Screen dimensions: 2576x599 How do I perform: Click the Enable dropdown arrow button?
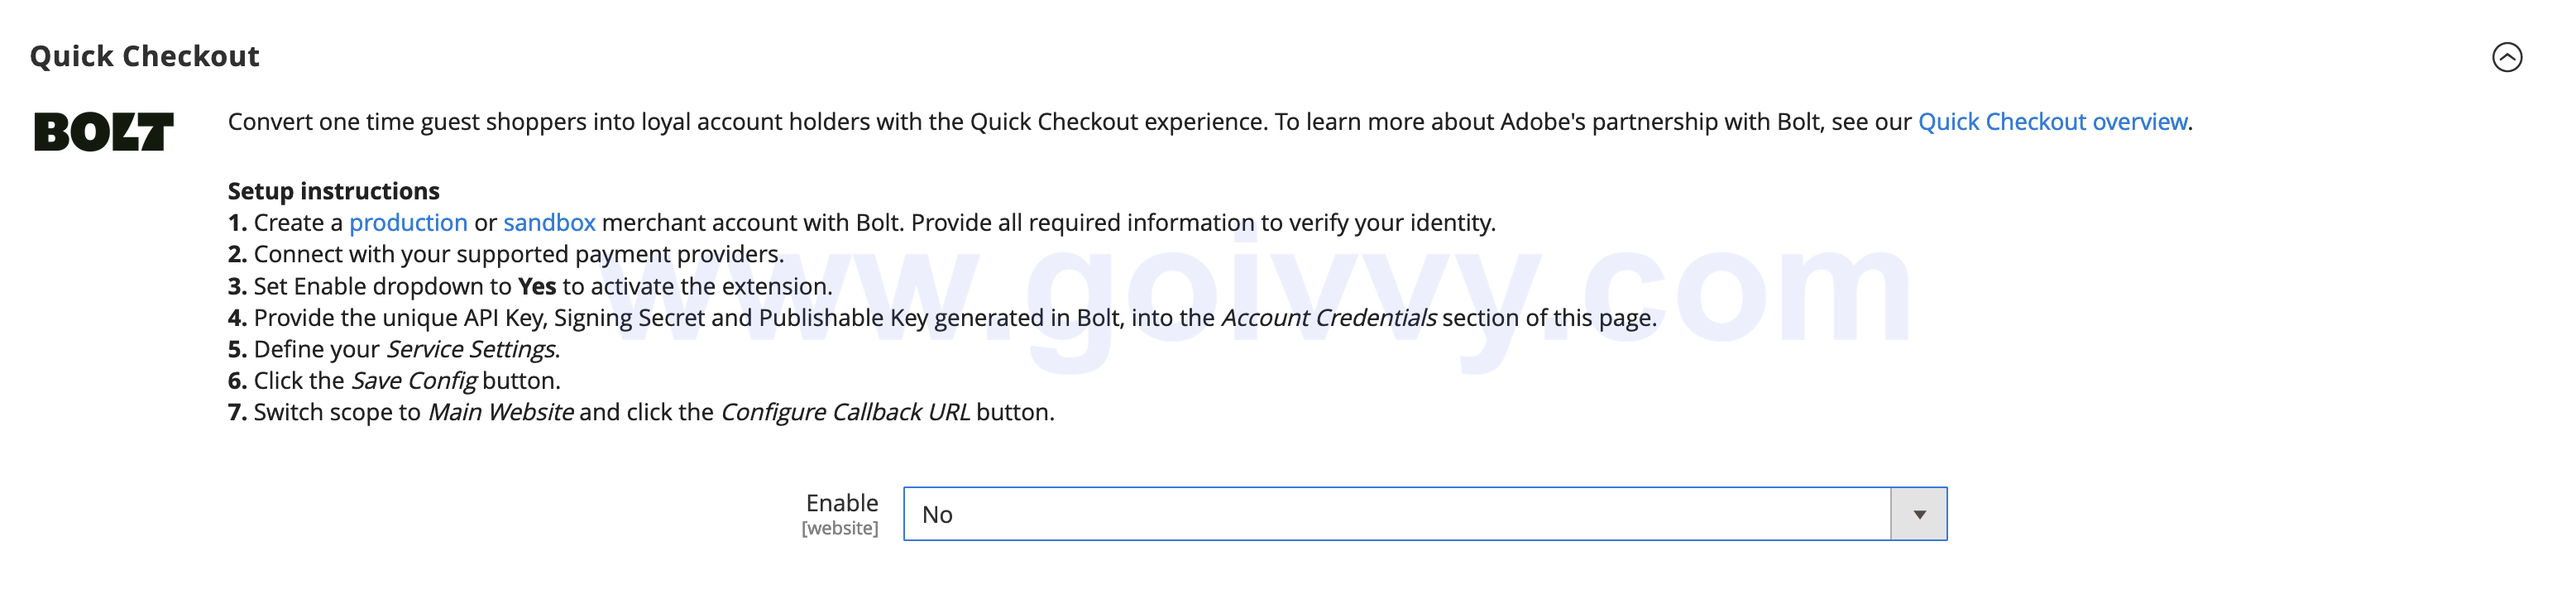1918,514
